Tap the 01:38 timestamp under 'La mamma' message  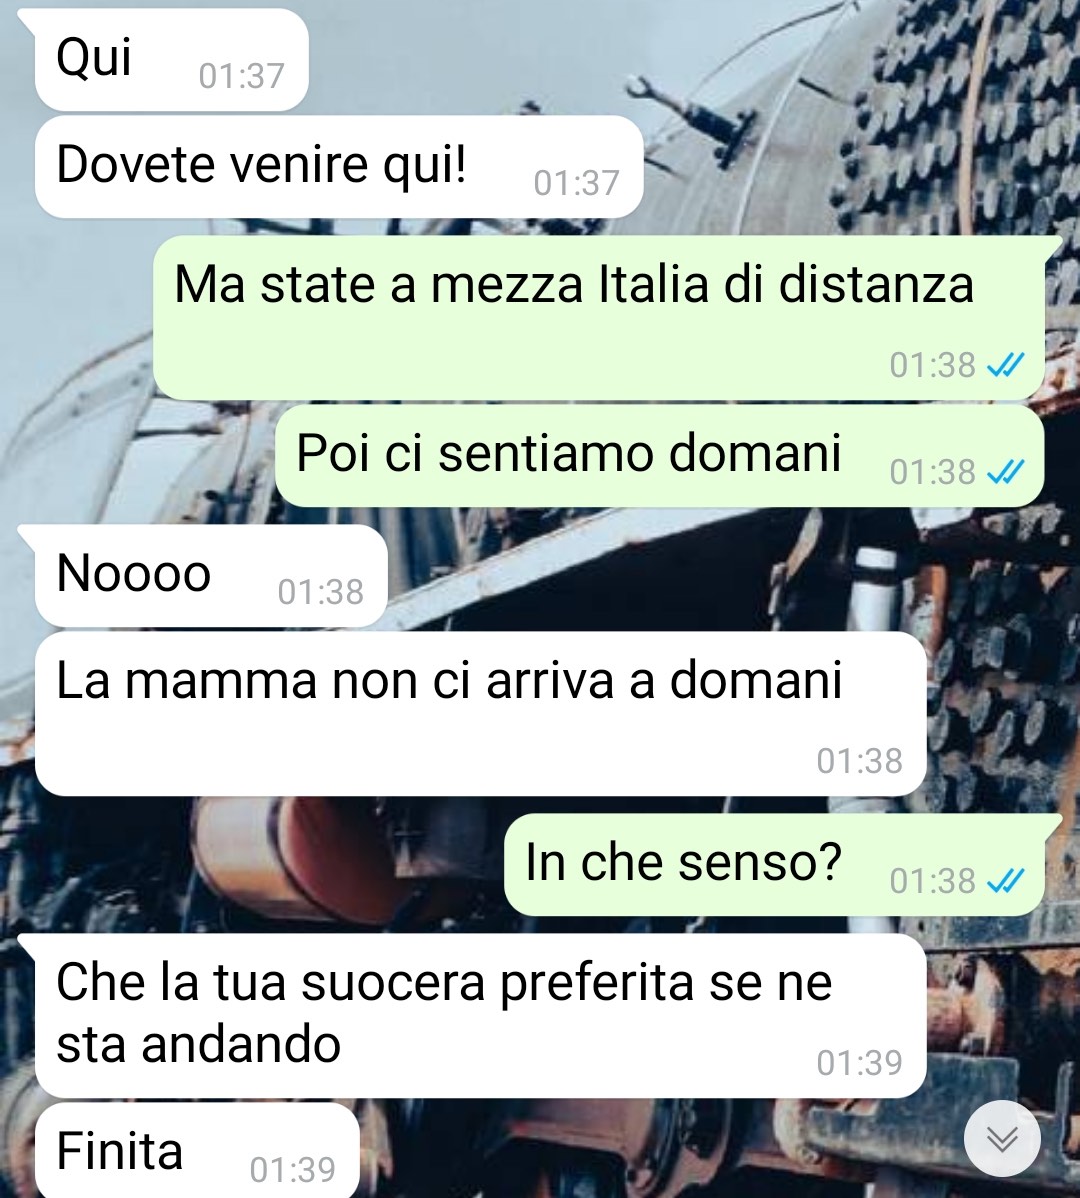pyautogui.click(x=860, y=762)
